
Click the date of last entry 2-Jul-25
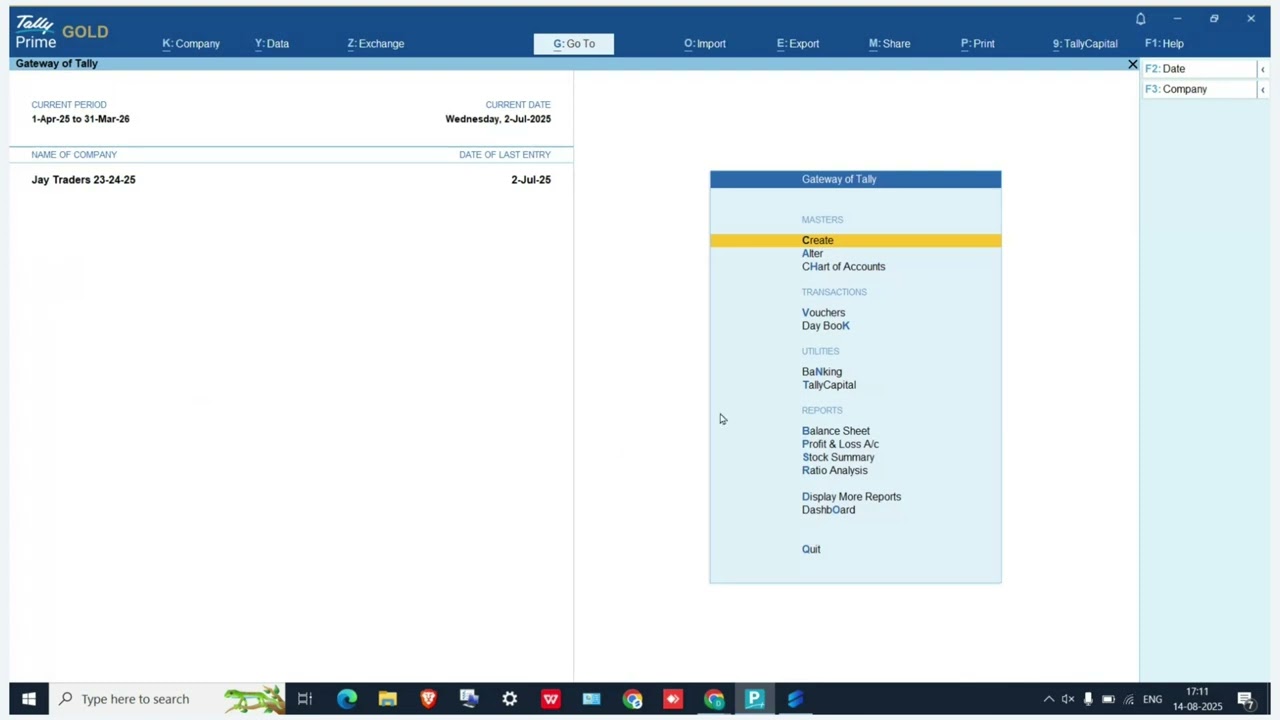point(531,180)
